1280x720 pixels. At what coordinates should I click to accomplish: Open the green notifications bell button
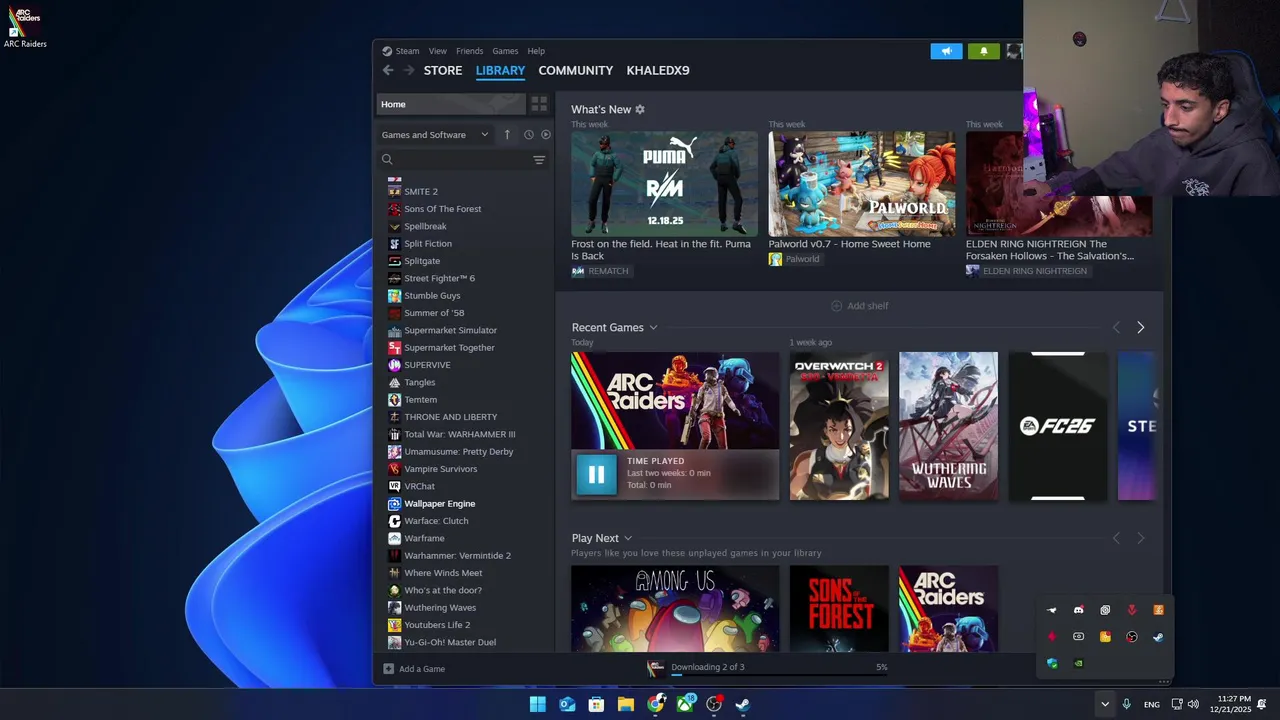click(983, 51)
